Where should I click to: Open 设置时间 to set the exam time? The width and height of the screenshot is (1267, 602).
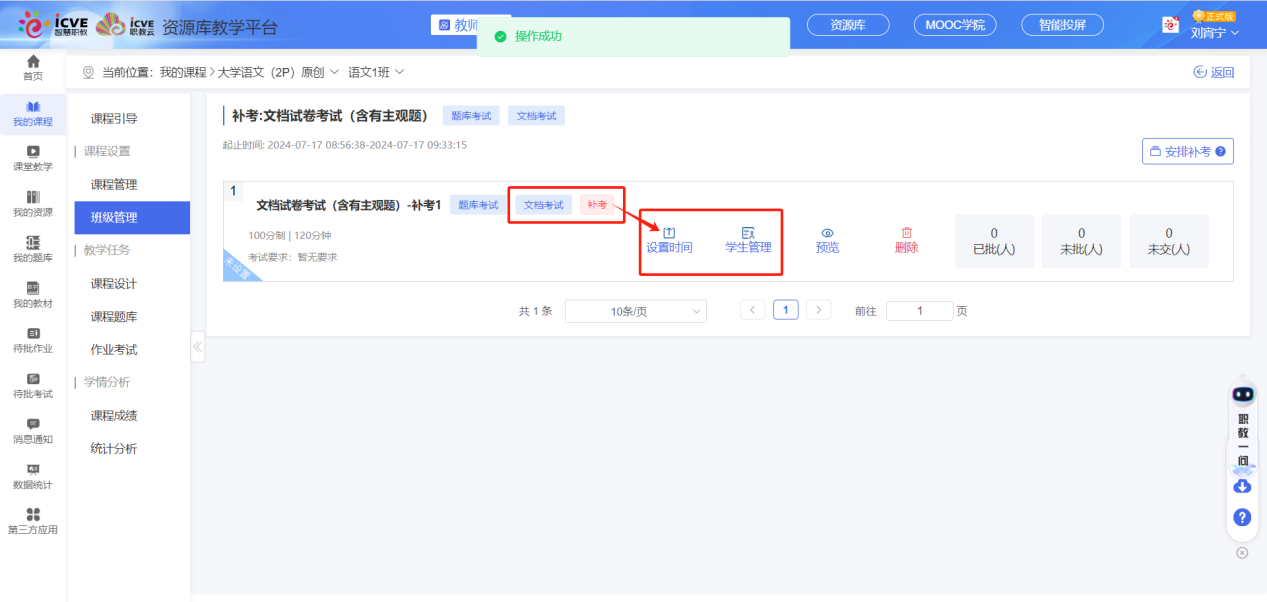pos(668,241)
